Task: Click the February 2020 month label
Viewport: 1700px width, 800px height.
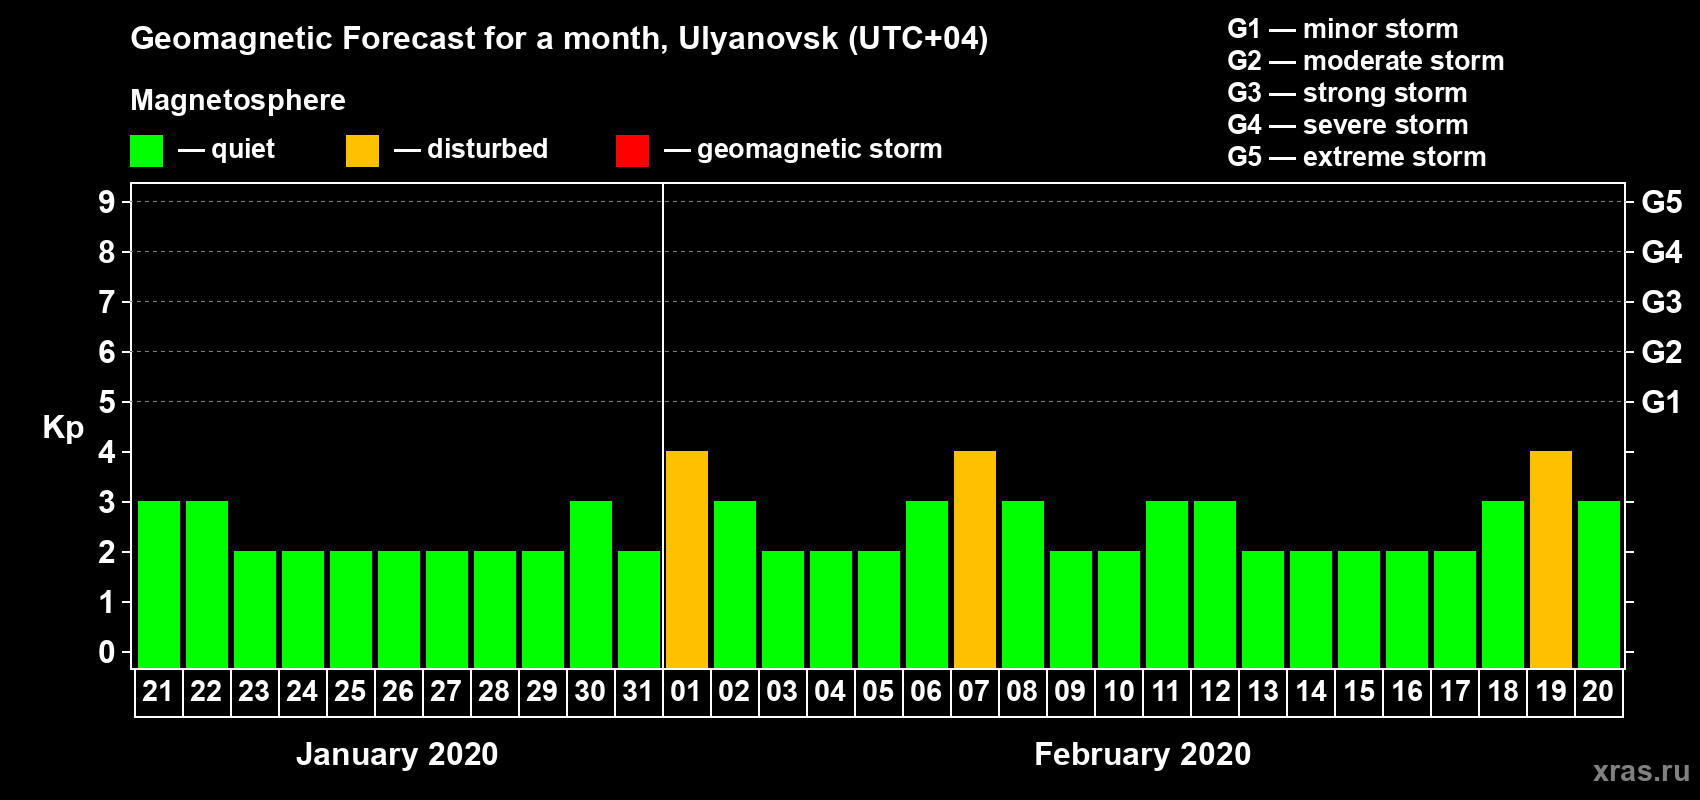Action: click(x=1142, y=754)
